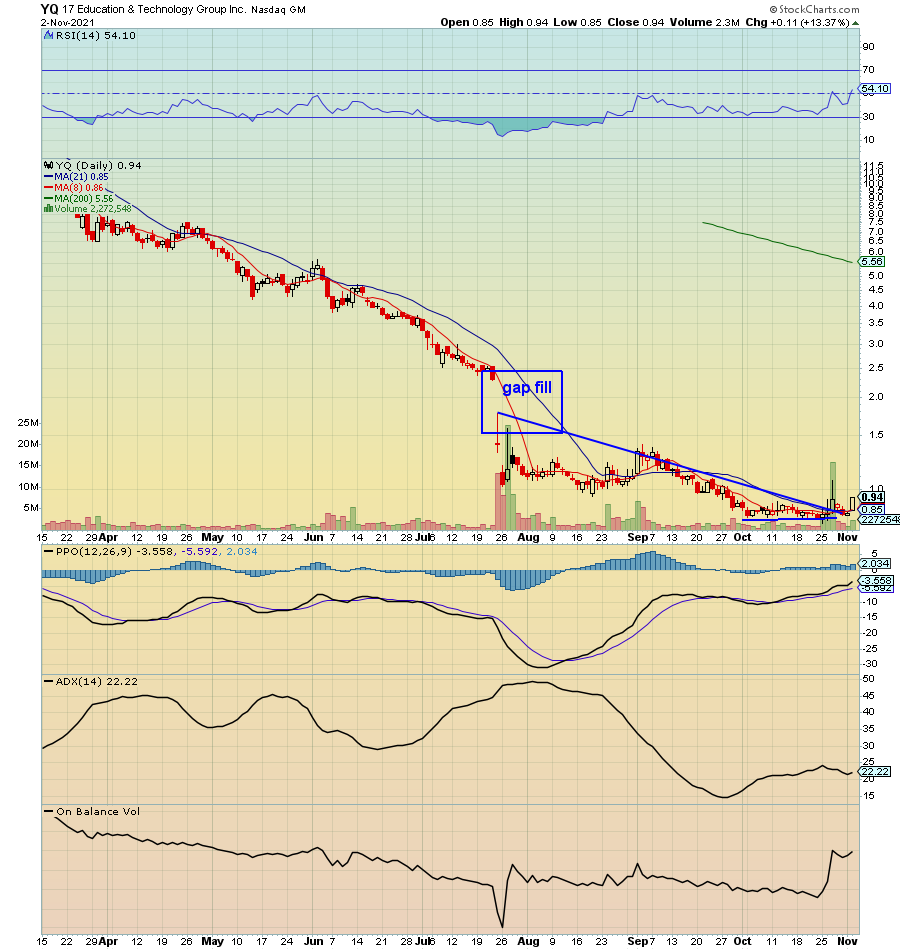The height and width of the screenshot is (950, 900).
Task: Click the Low 0.85 value in the header
Action: click(577, 22)
